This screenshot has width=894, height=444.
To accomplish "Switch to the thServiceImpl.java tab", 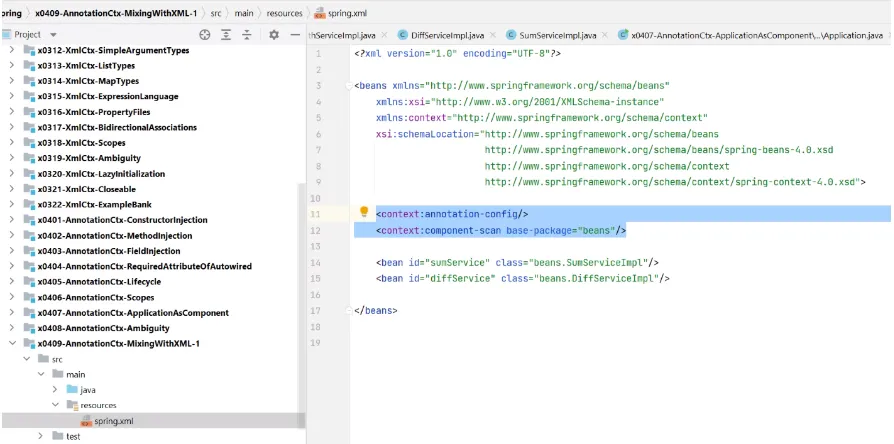I will click(342, 35).
